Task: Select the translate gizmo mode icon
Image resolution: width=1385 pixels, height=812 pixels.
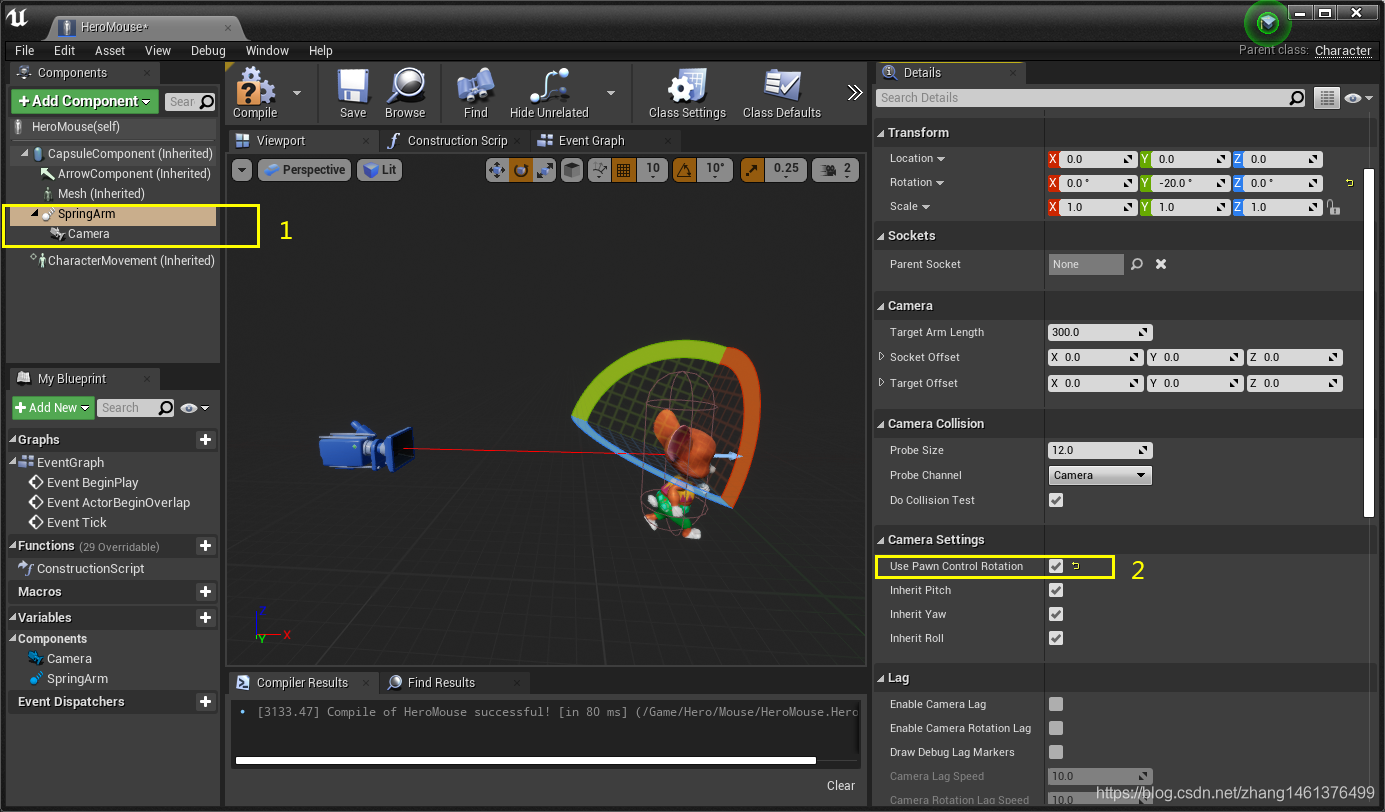Action: (x=498, y=170)
